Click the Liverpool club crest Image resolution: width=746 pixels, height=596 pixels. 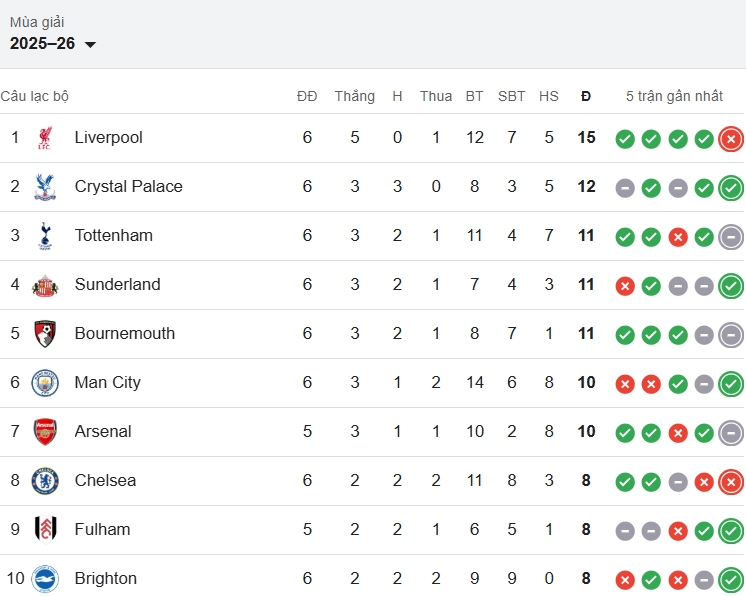[x=45, y=138]
